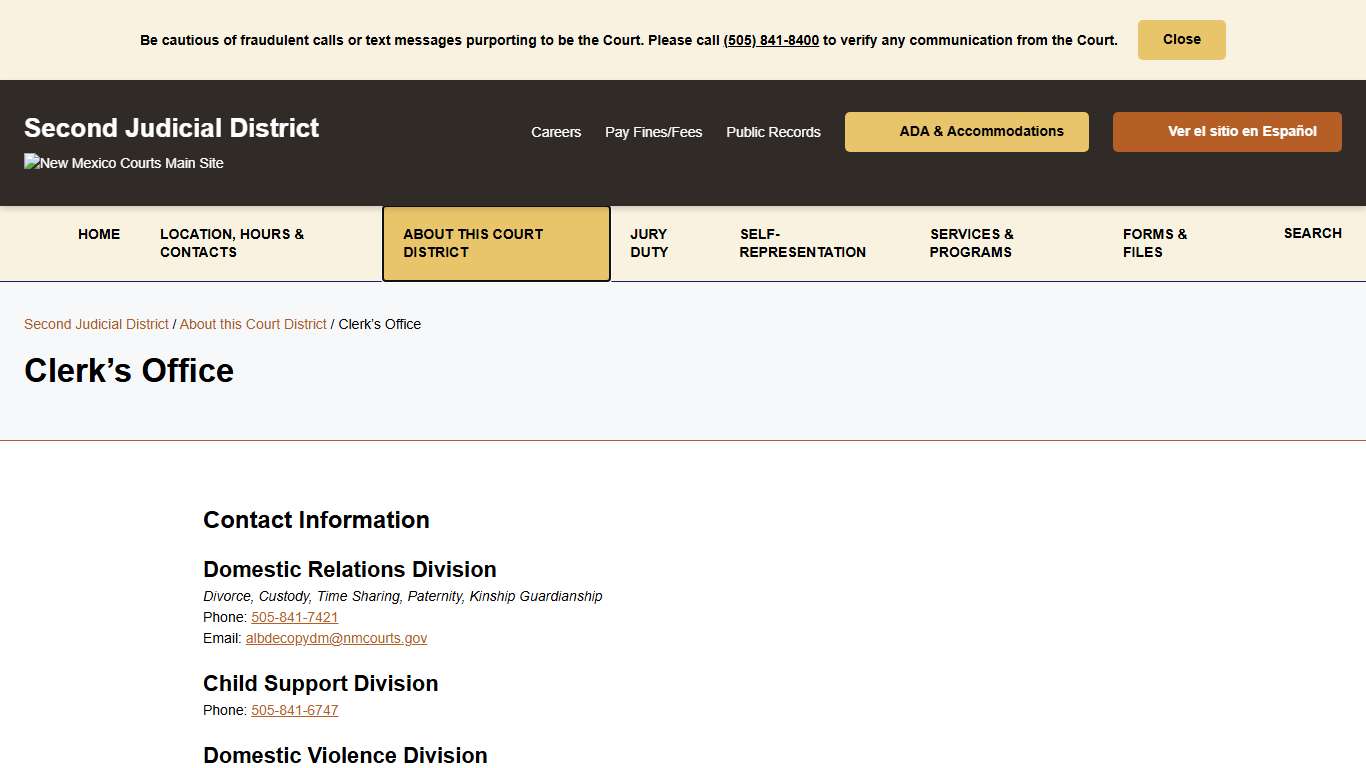Select Home in the main navigation

click(99, 234)
